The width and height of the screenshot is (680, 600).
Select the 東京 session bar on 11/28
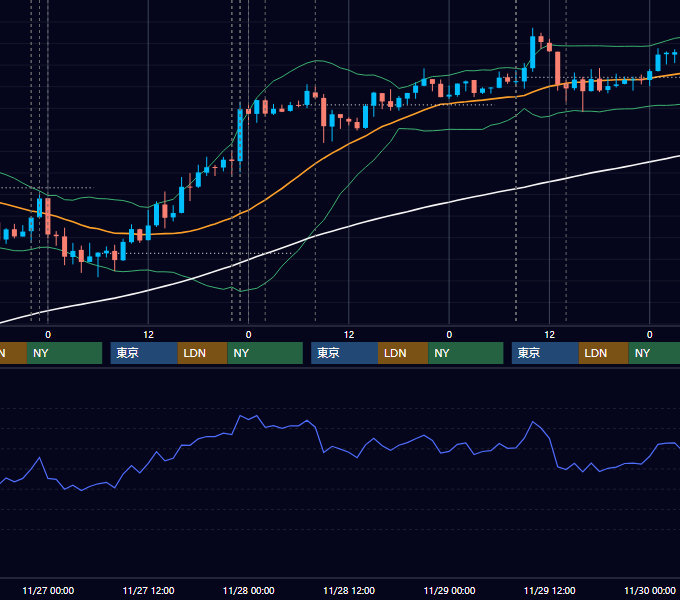(x=344, y=353)
